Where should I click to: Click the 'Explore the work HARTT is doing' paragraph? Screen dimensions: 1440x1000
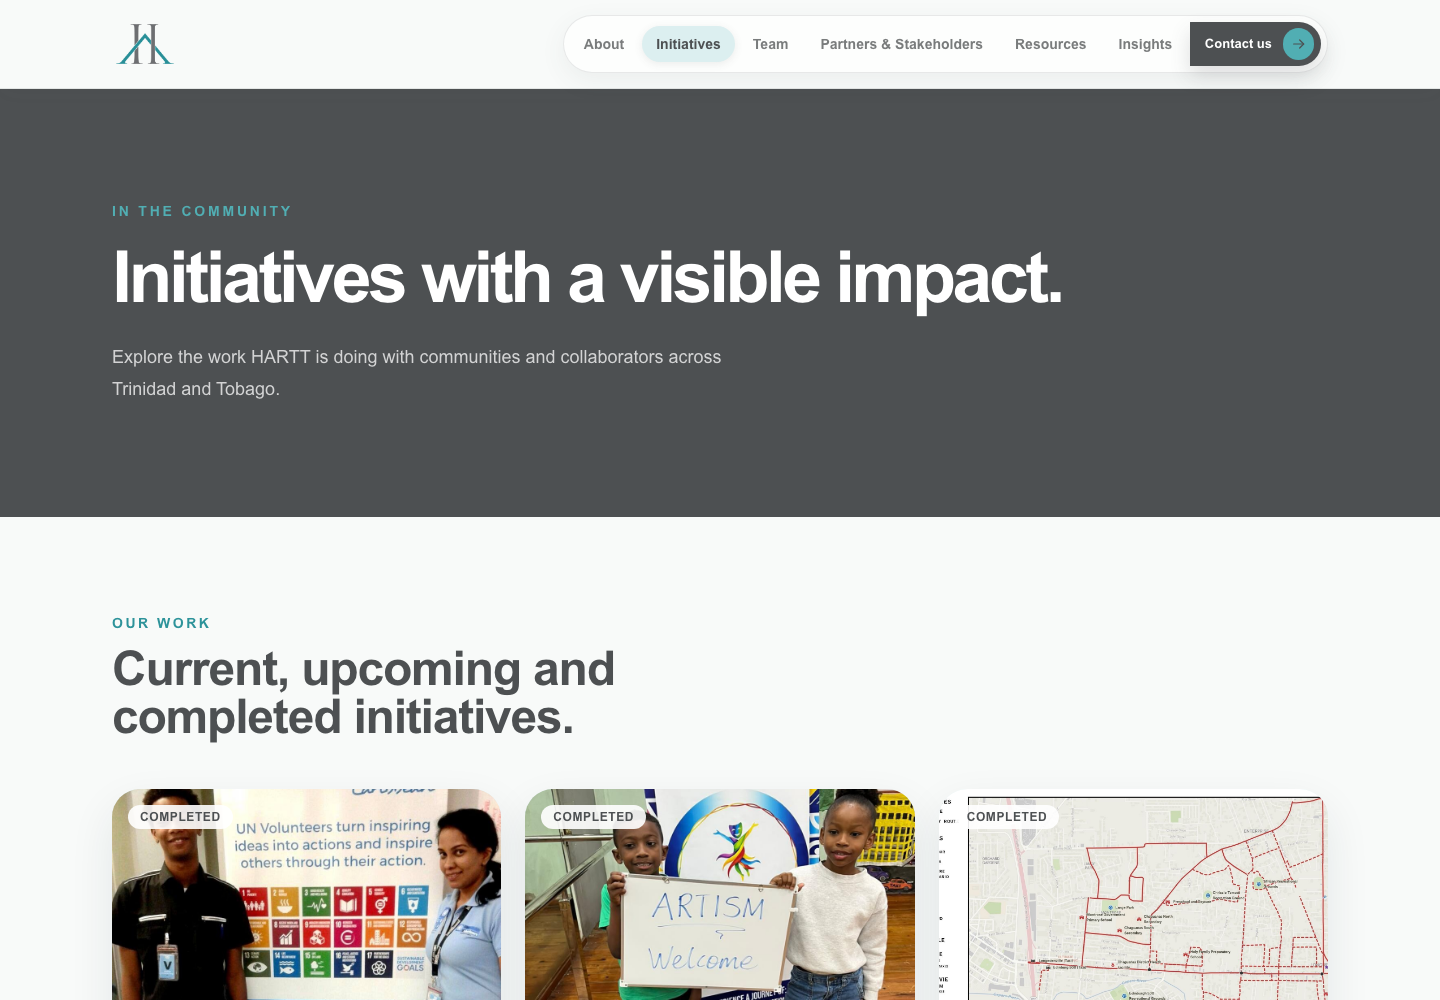tap(417, 373)
